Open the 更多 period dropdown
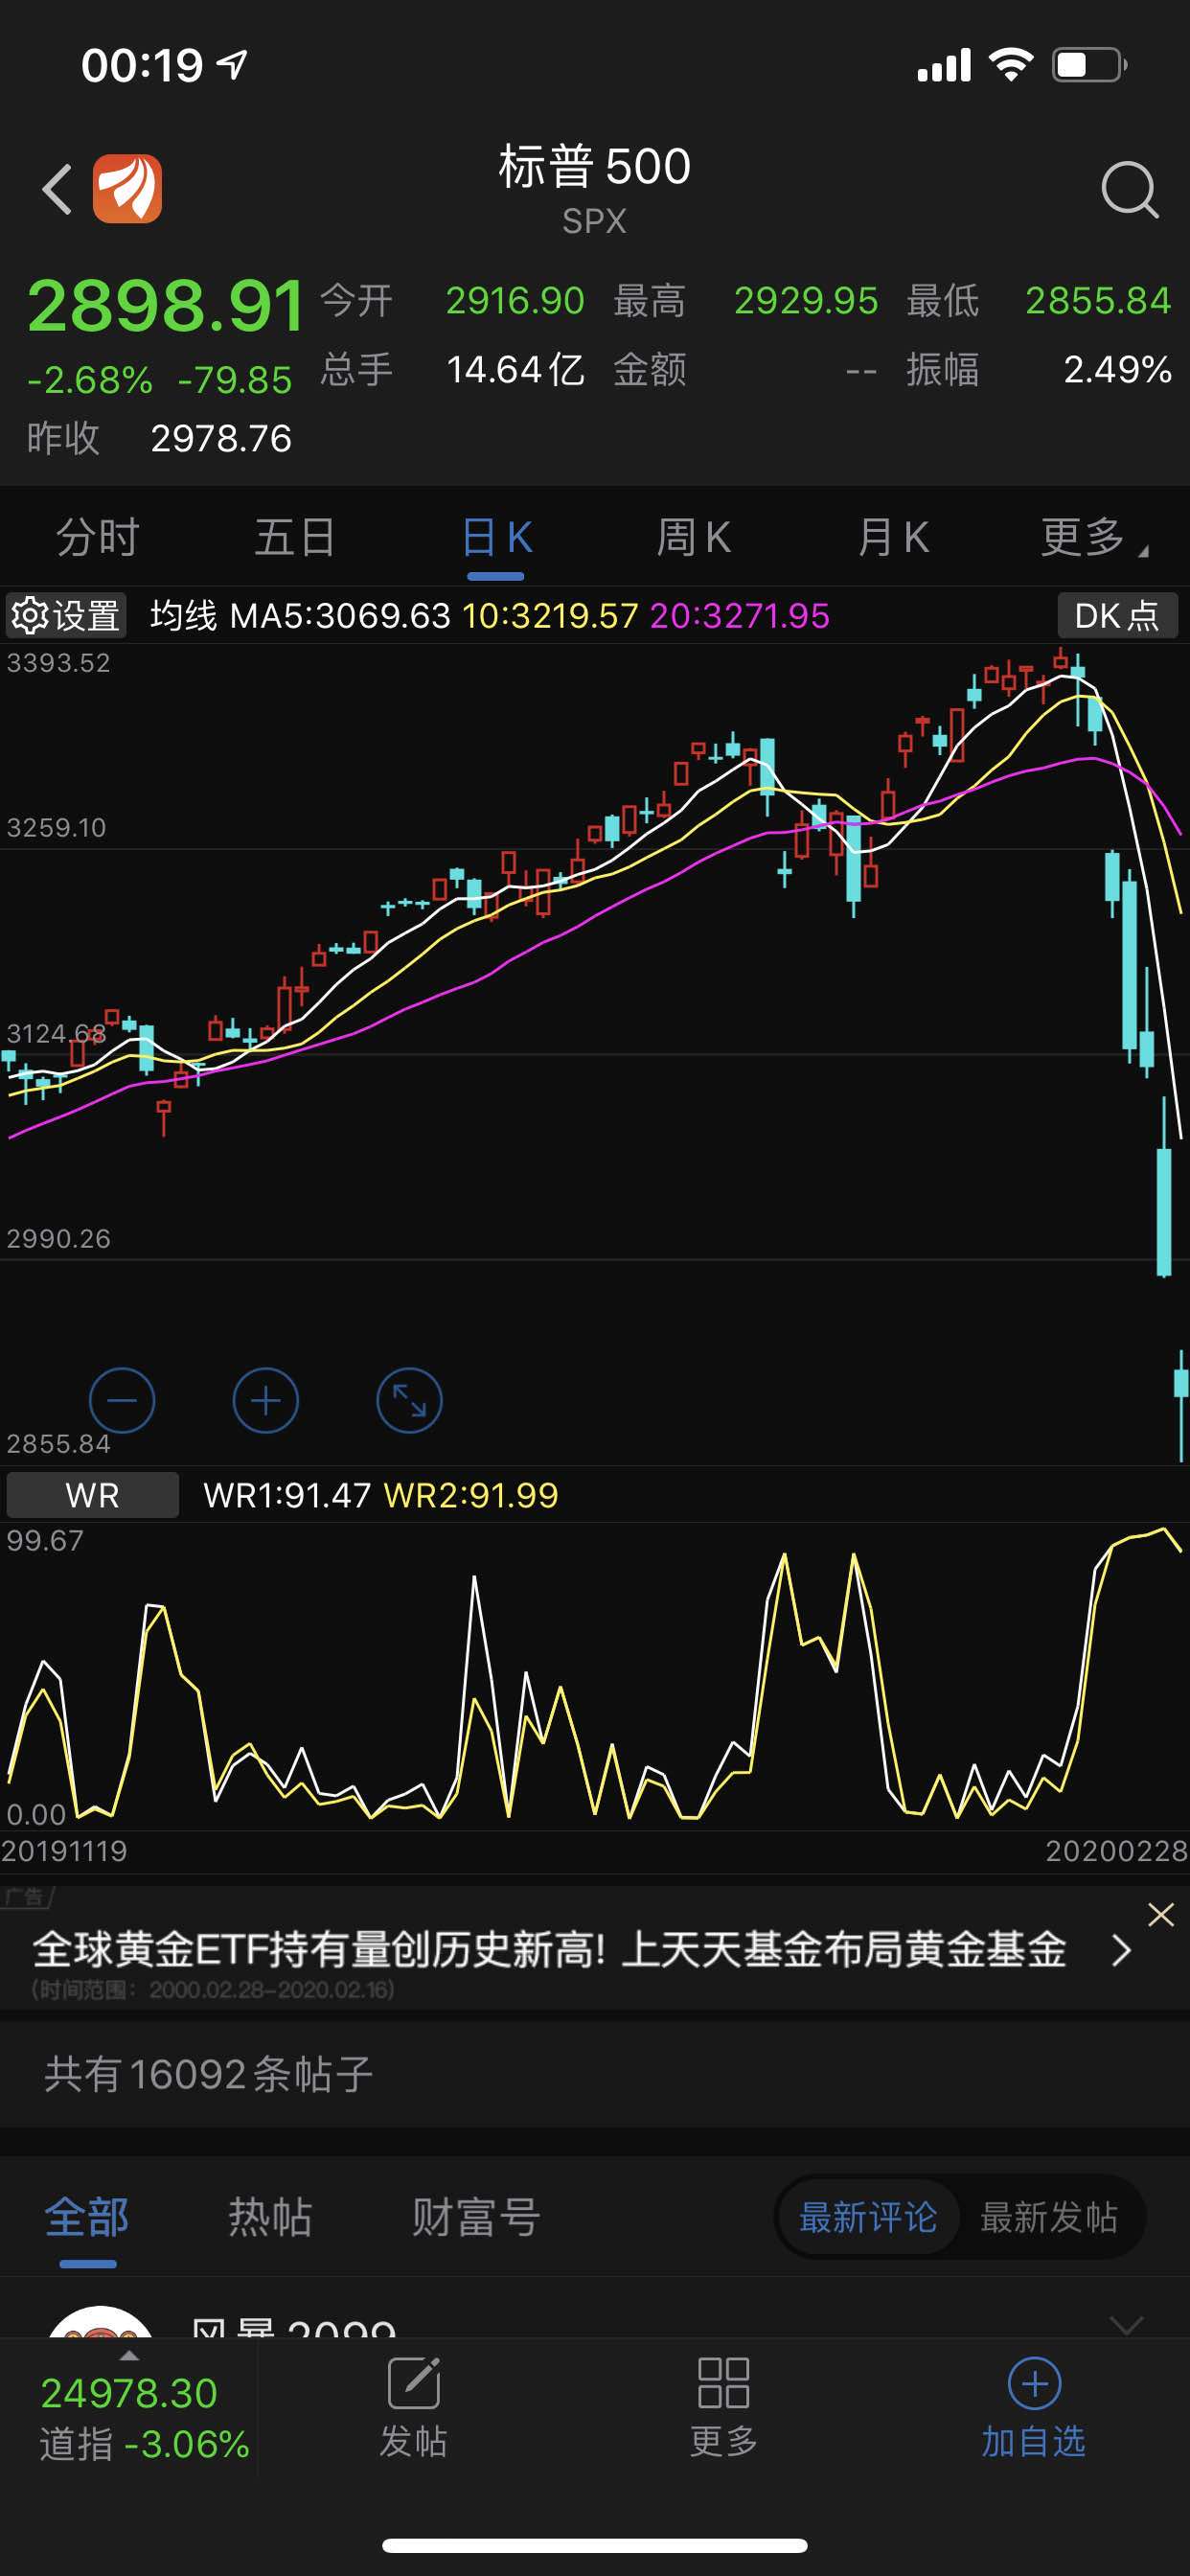This screenshot has width=1190, height=2576. (1094, 537)
